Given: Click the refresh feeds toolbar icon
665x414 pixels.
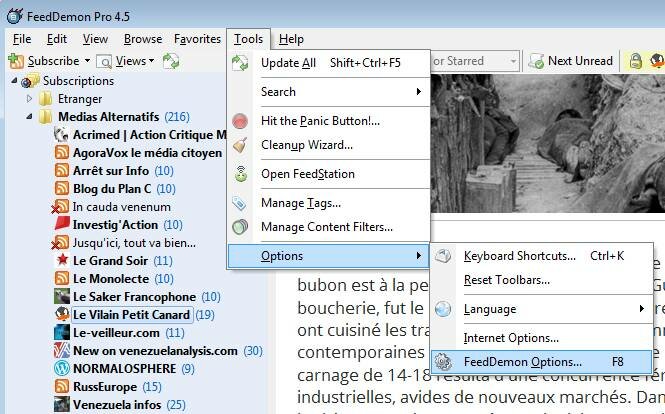Looking at the screenshot, I should 171,61.
